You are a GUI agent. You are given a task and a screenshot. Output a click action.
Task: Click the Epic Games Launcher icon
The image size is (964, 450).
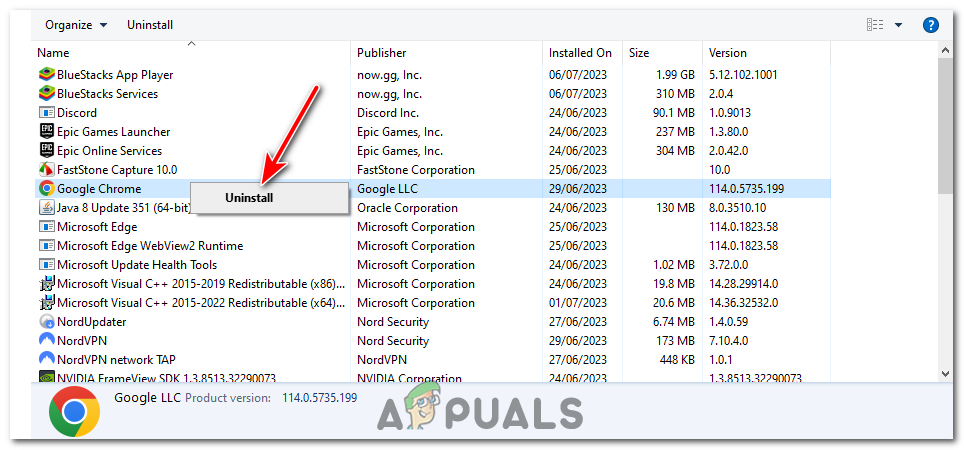tap(46, 132)
